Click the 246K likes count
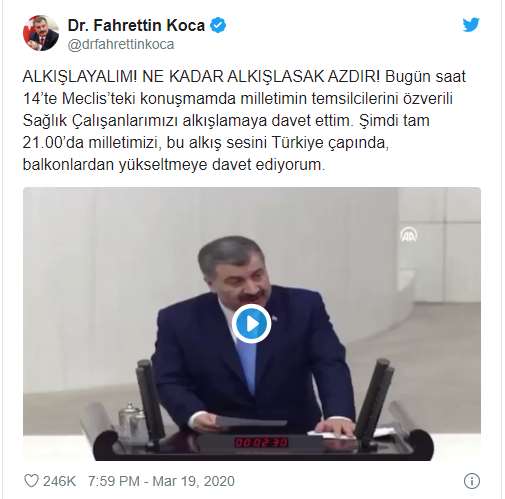The width and height of the screenshot is (505, 499). click(59, 481)
